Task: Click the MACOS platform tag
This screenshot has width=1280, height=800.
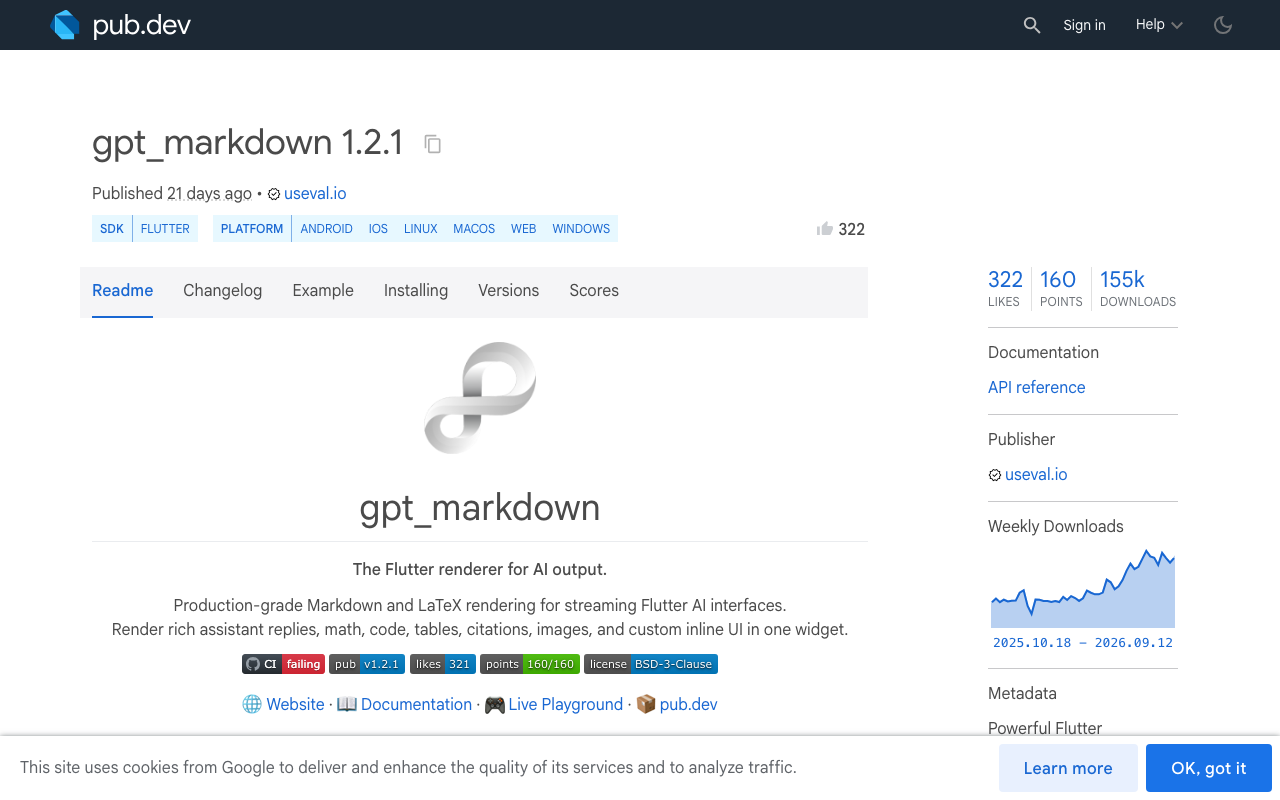Action: (x=474, y=229)
